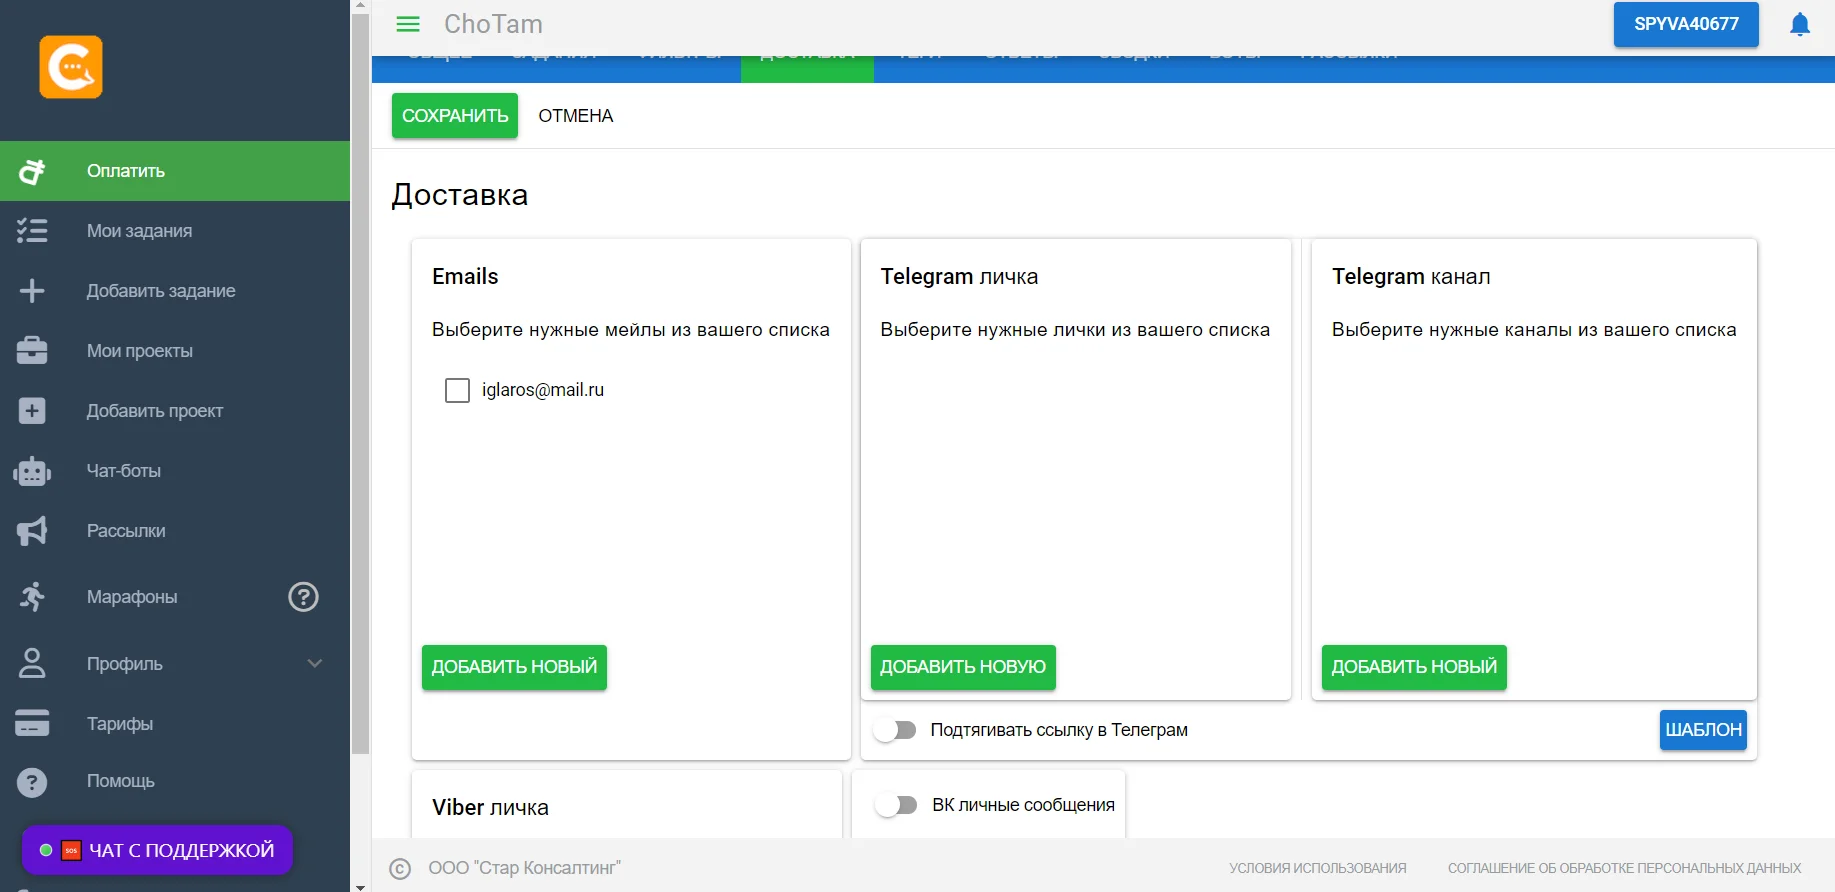Click the question mark icon beside Марафоны

pyautogui.click(x=303, y=597)
